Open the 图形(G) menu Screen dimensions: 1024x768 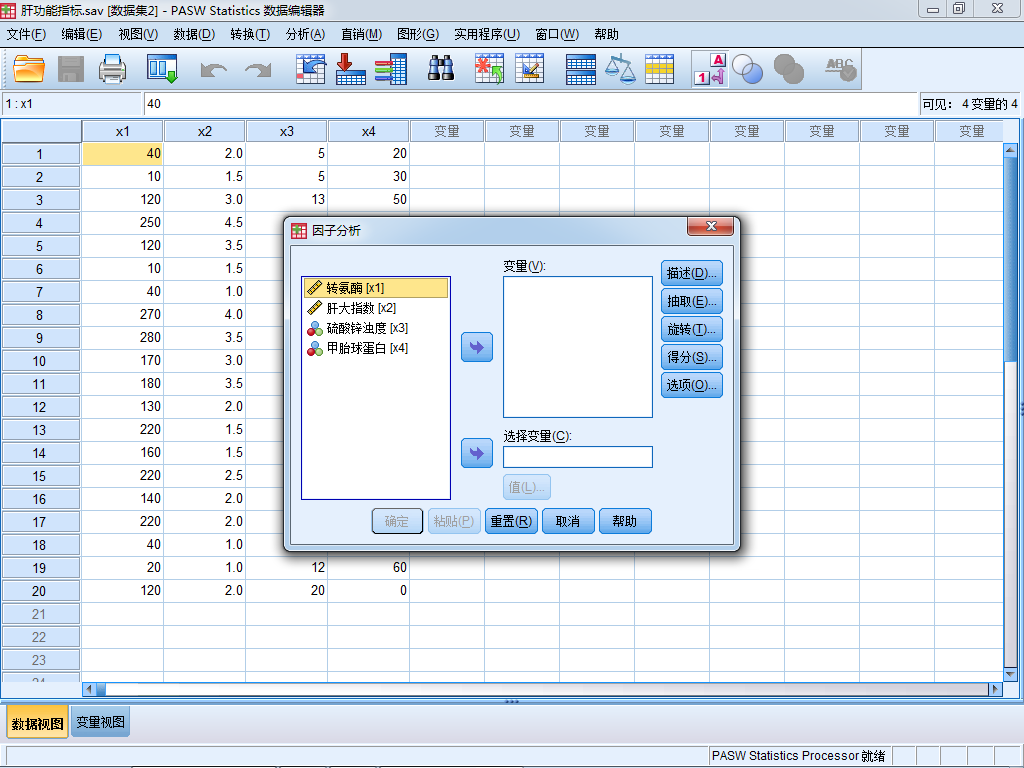tap(418, 35)
